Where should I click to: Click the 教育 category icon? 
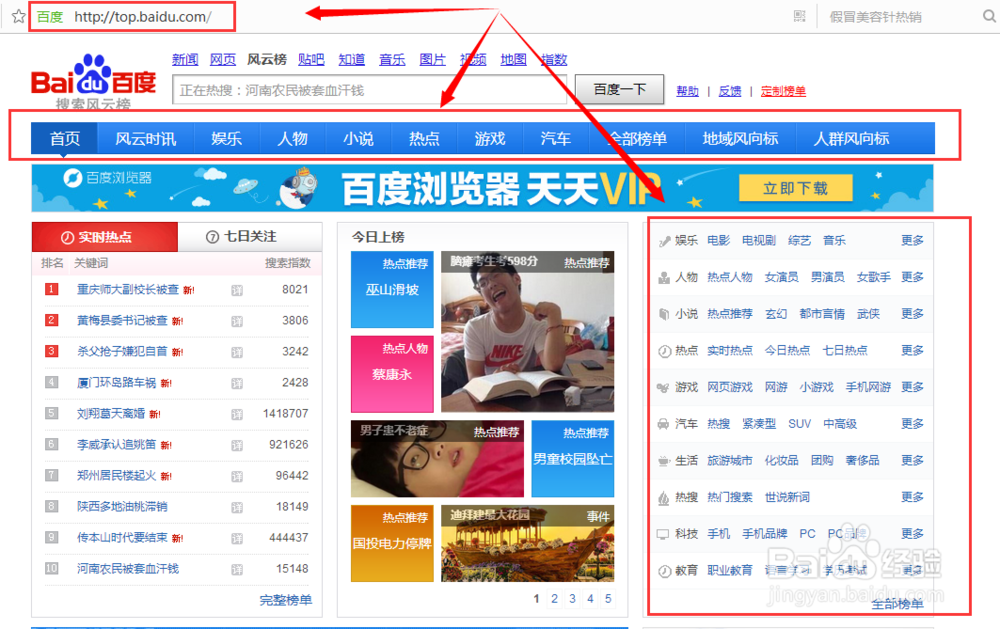tap(664, 571)
